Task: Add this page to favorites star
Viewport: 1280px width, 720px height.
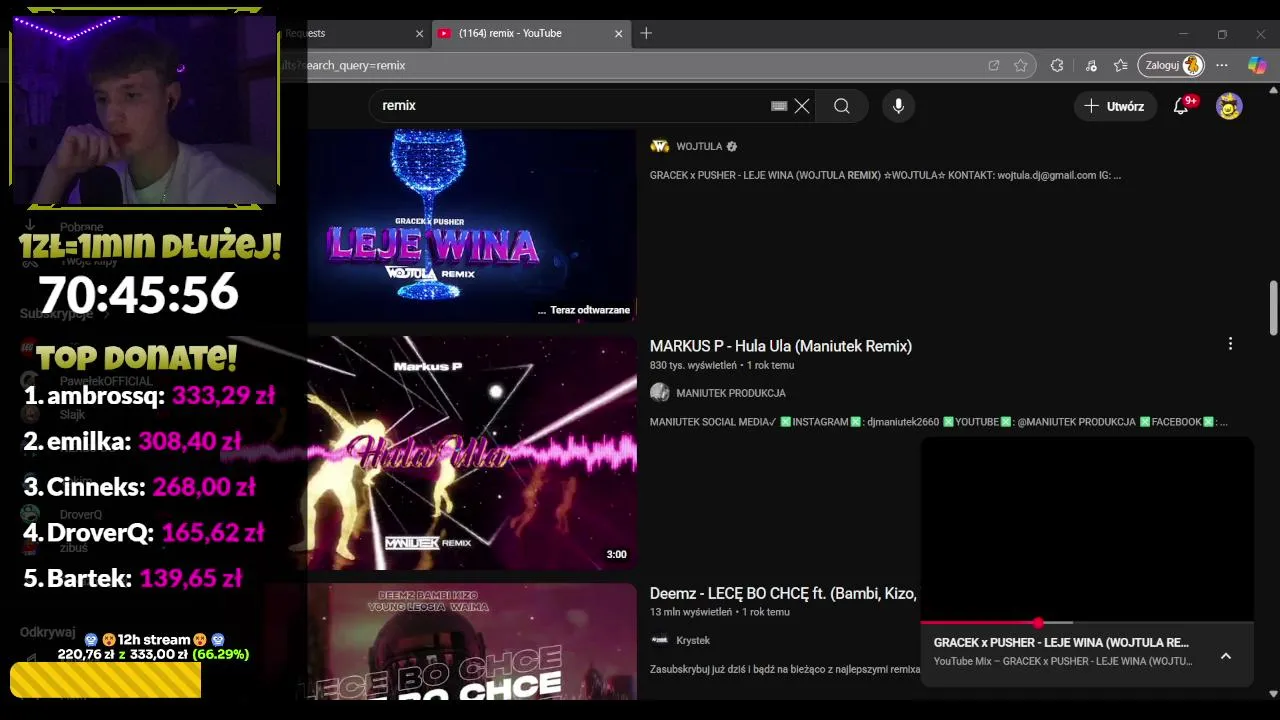Action: pyautogui.click(x=1021, y=65)
